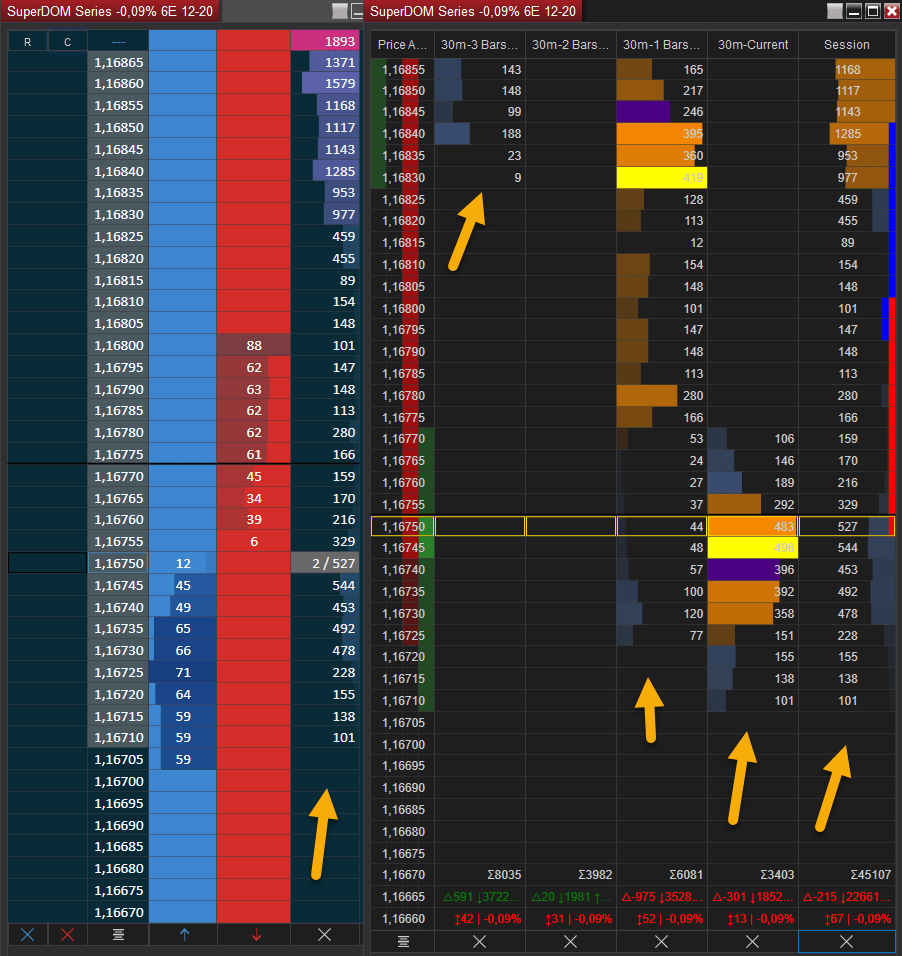Viewport: 902px width, 956px height.
Task: Click price 1,16745 in right SuperDOM
Action: pos(403,548)
